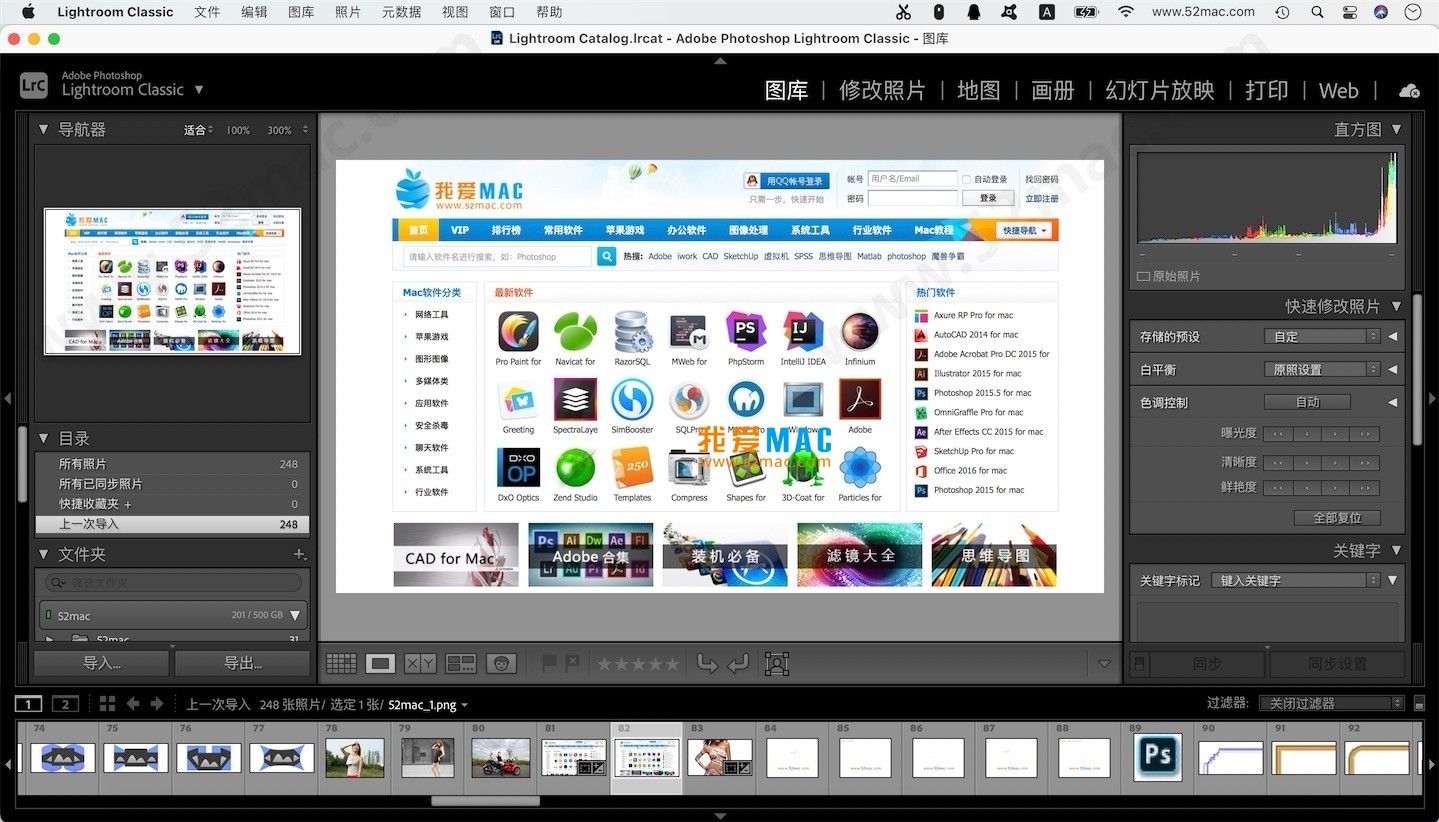Switch to the 画册 Book module

[1052, 91]
